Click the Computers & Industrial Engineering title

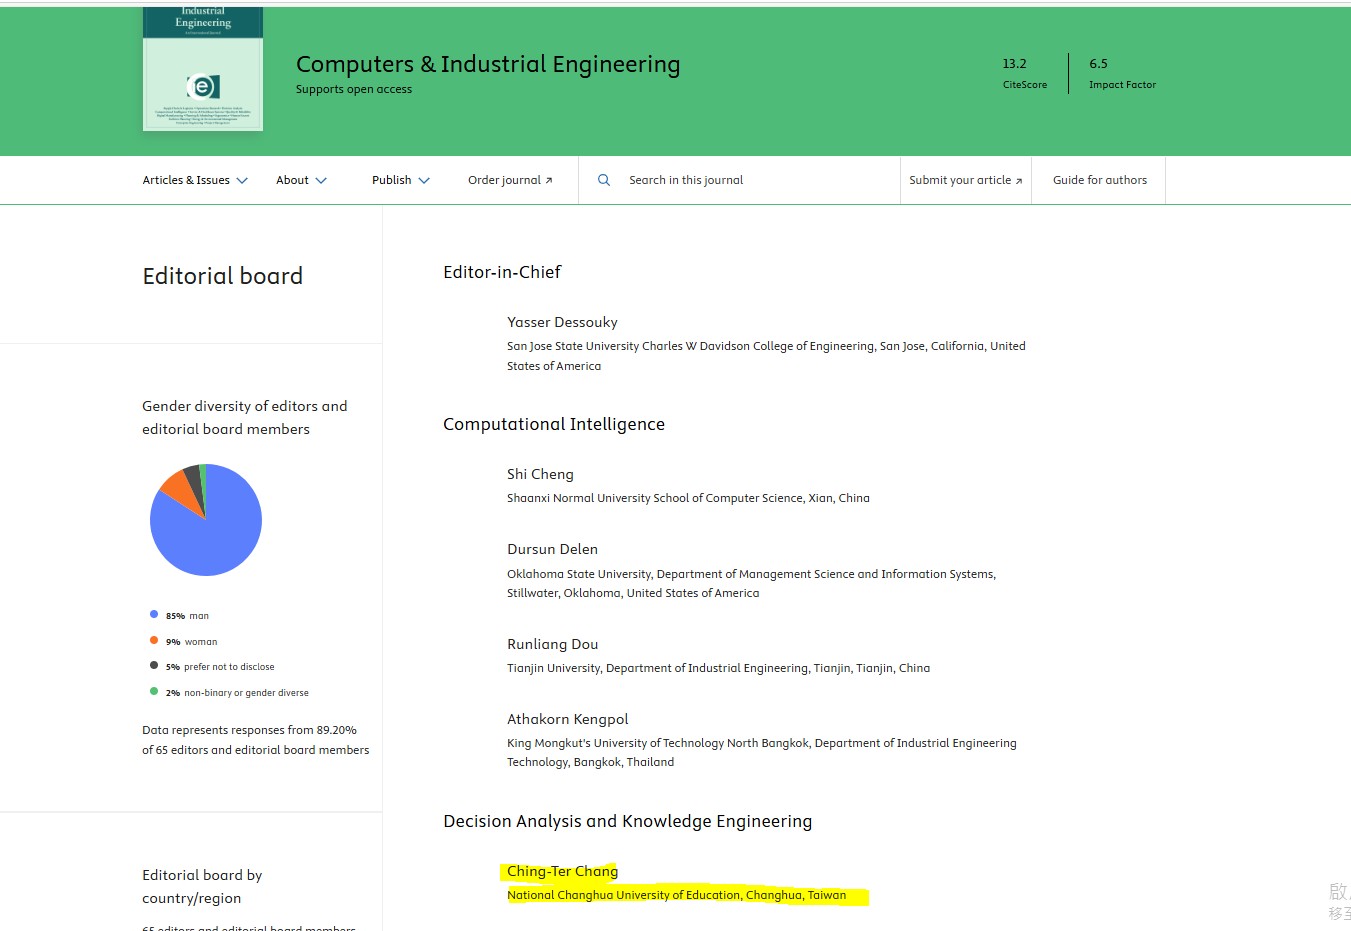click(488, 64)
